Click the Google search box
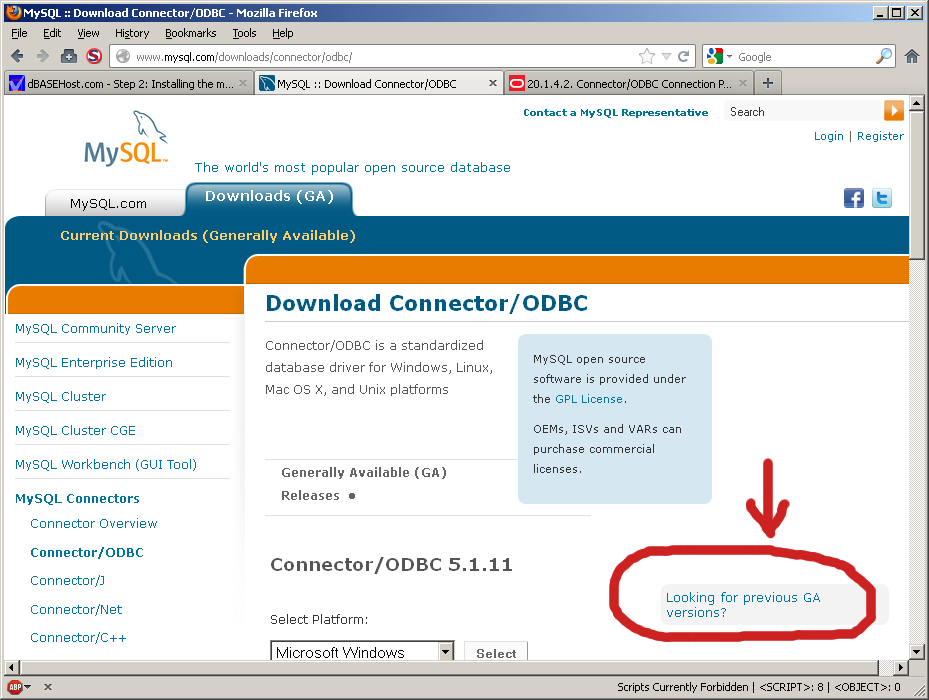The image size is (929, 700). pos(805,57)
